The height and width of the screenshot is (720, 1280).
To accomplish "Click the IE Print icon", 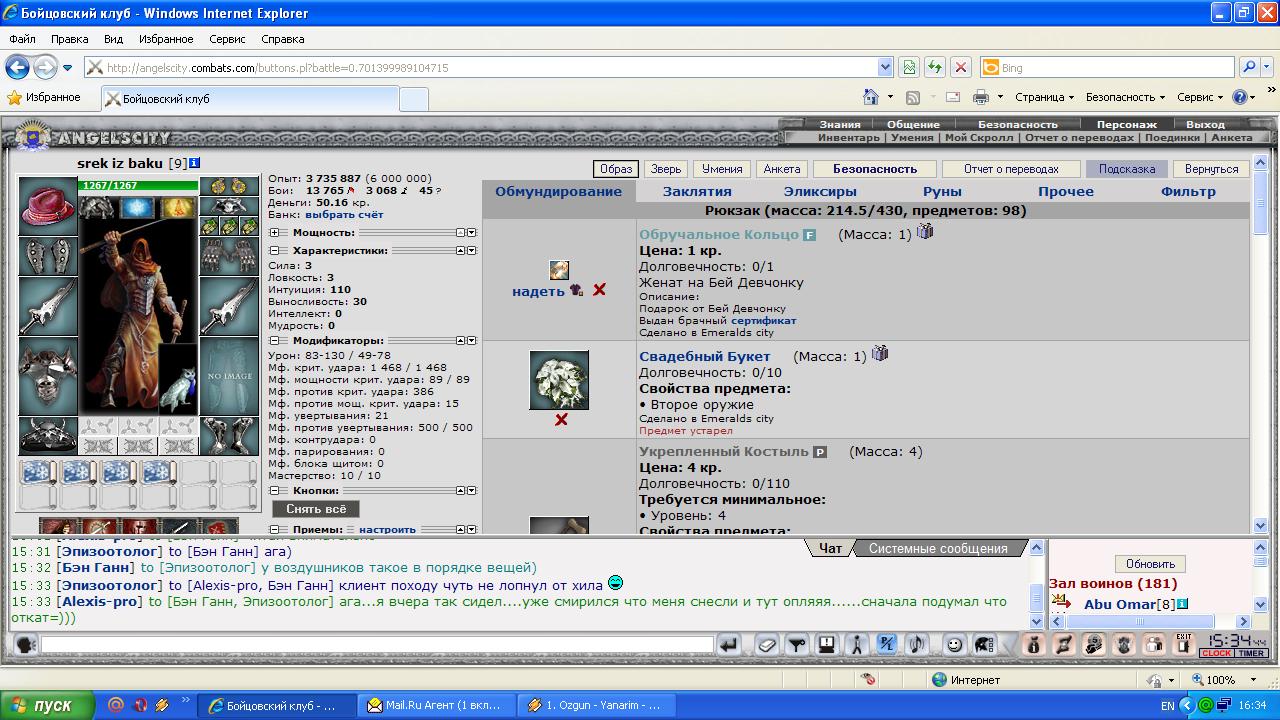I will (981, 97).
